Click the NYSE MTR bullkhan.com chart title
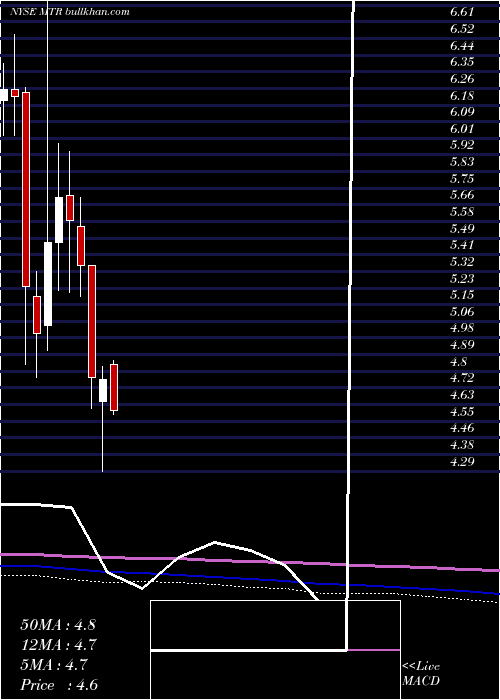The height and width of the screenshot is (700, 500). (70, 12)
